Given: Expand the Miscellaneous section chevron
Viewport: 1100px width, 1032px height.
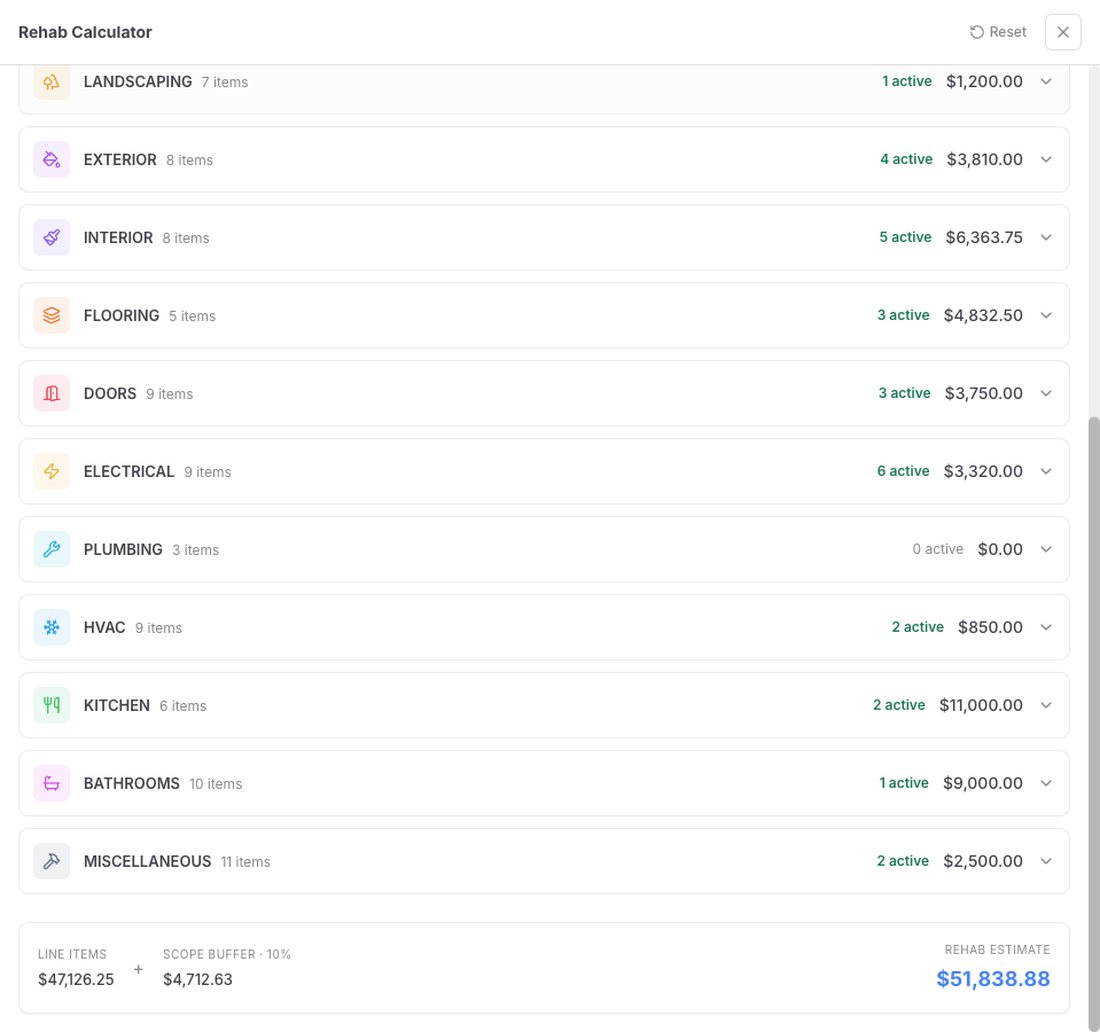Looking at the screenshot, I should pyautogui.click(x=1045, y=860).
